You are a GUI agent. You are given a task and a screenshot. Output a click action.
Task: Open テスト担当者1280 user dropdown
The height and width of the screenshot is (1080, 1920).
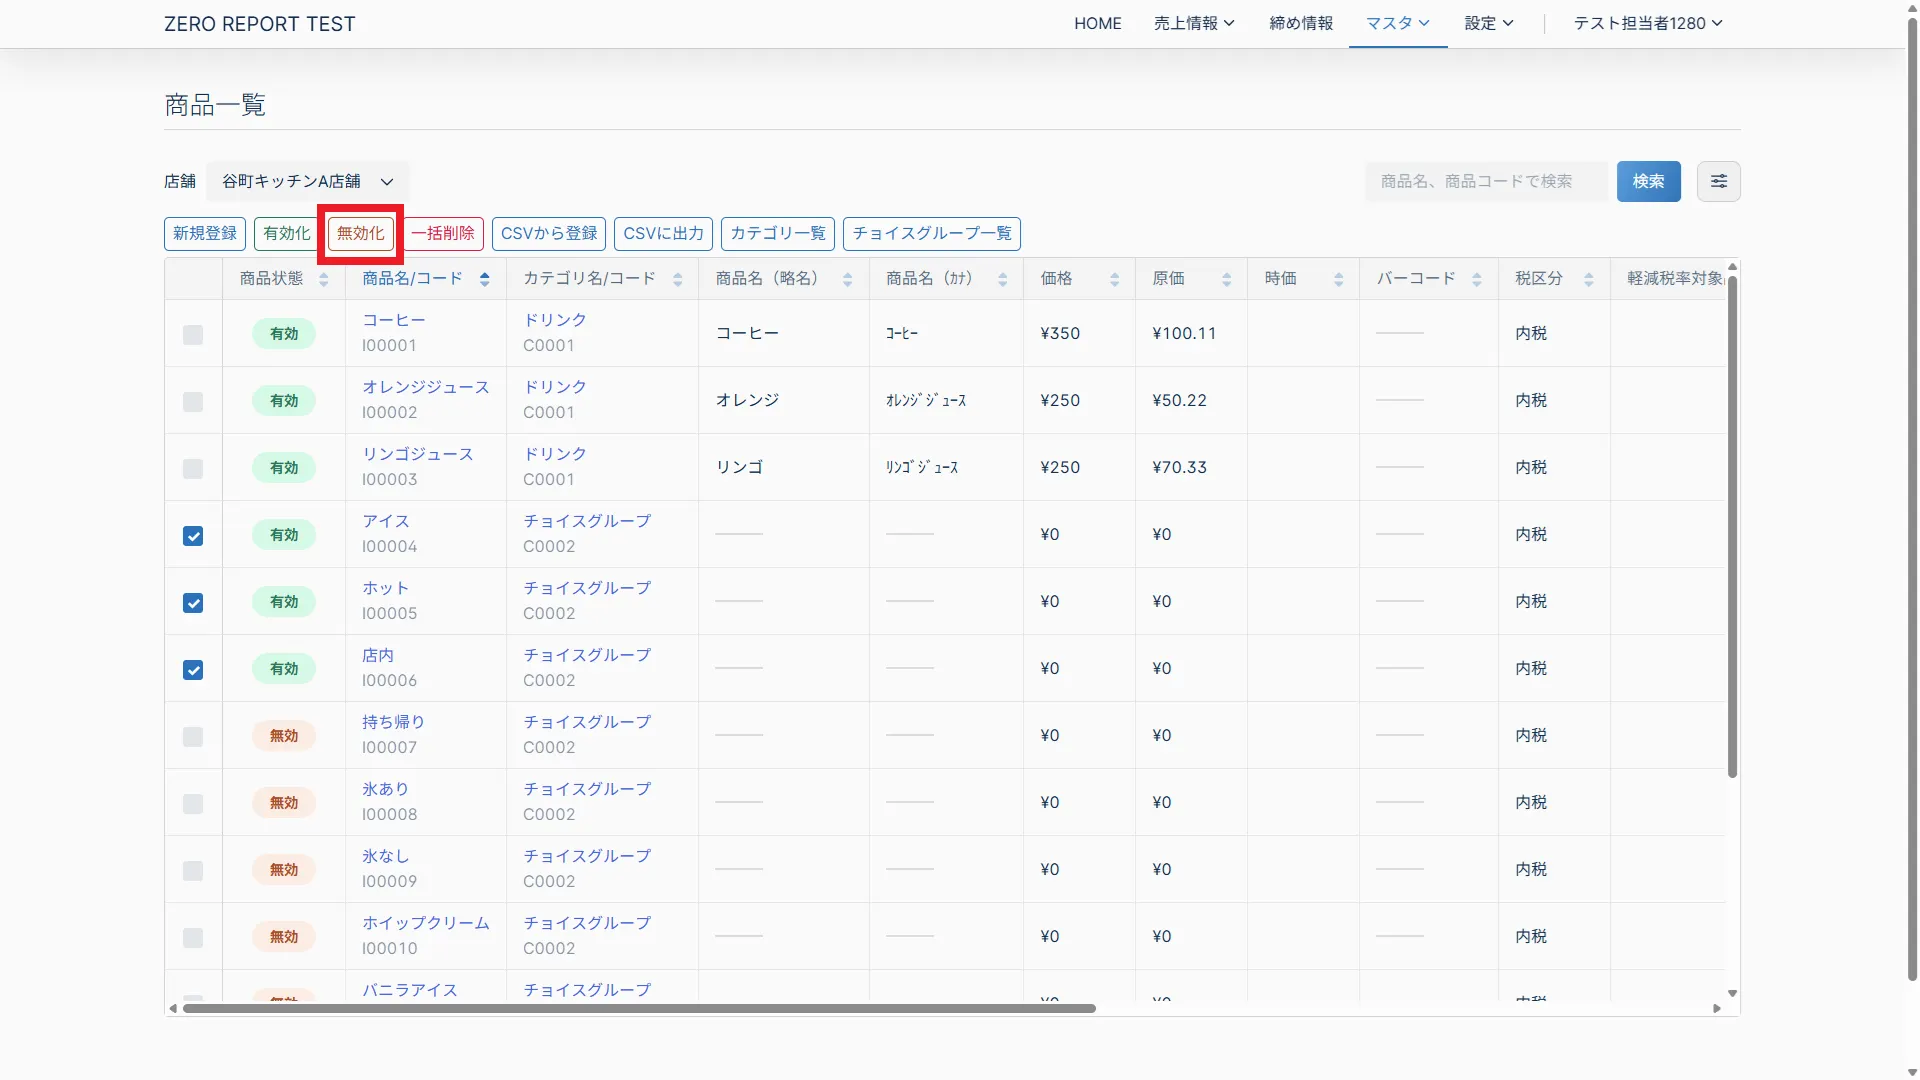point(1647,23)
